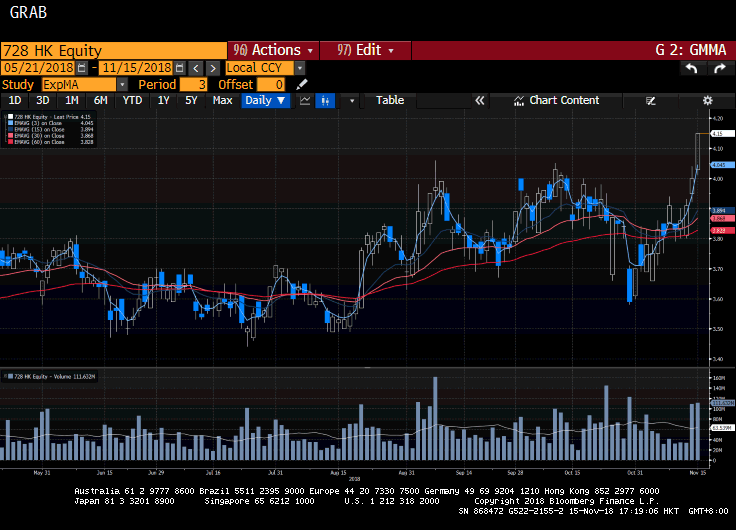Screen dimensions: 736x530
Task: Click the empty field next to Table
Action: 444,100
